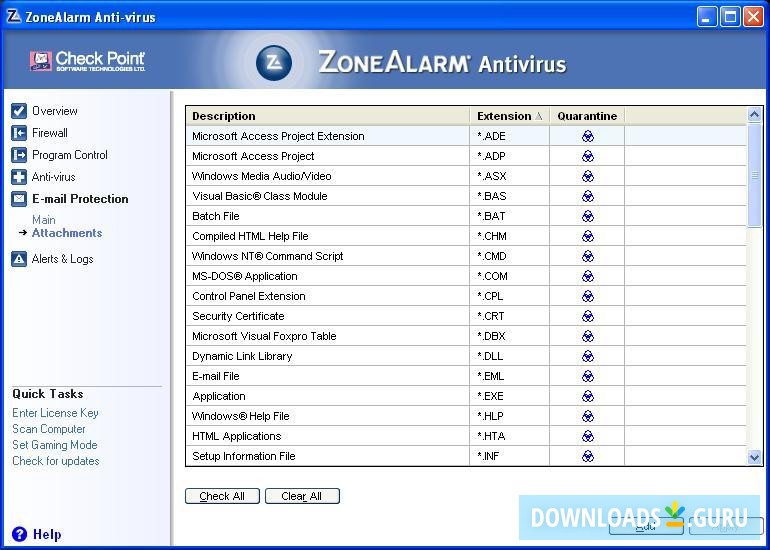Click quarantine icon for E-mail File row

click(588, 376)
